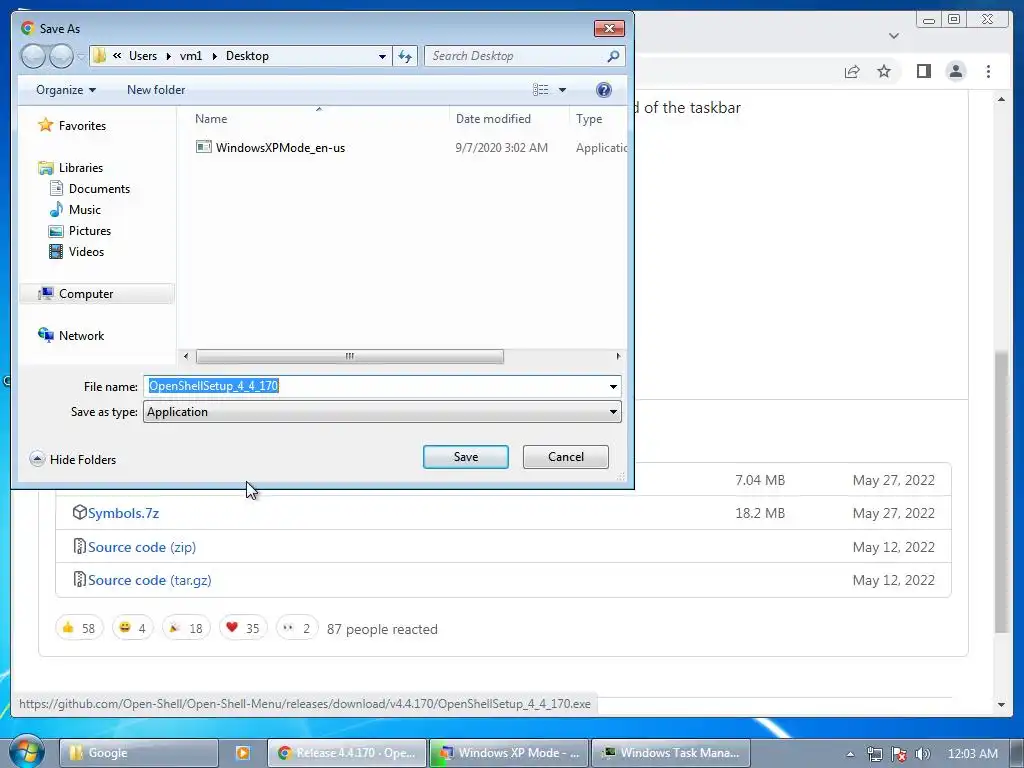Click the volume speaker tray icon

point(922,754)
